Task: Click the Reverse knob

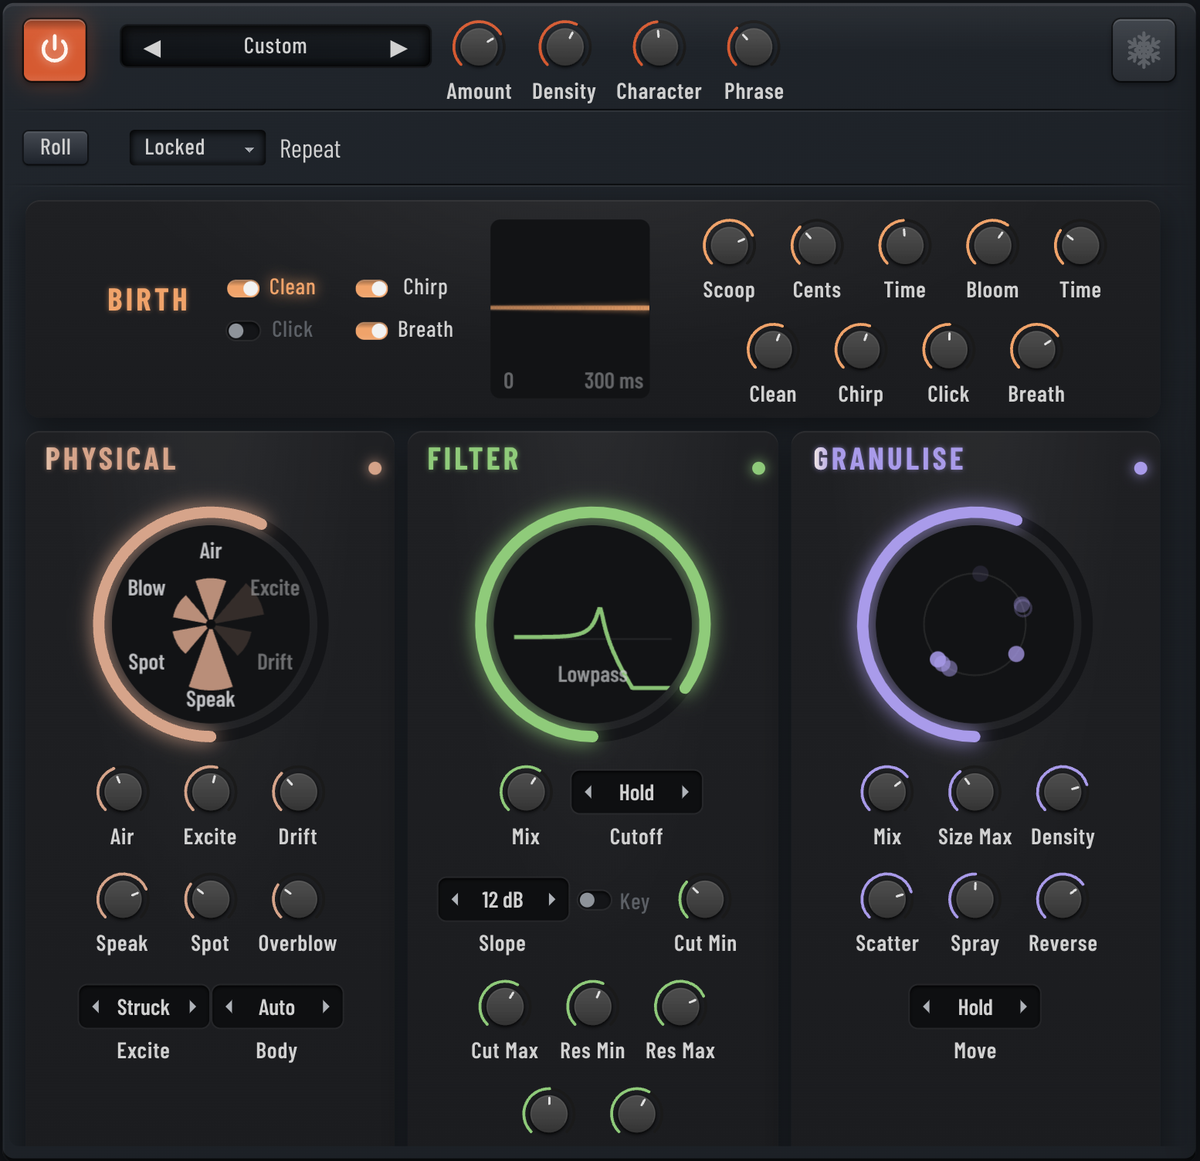Action: click(1062, 899)
